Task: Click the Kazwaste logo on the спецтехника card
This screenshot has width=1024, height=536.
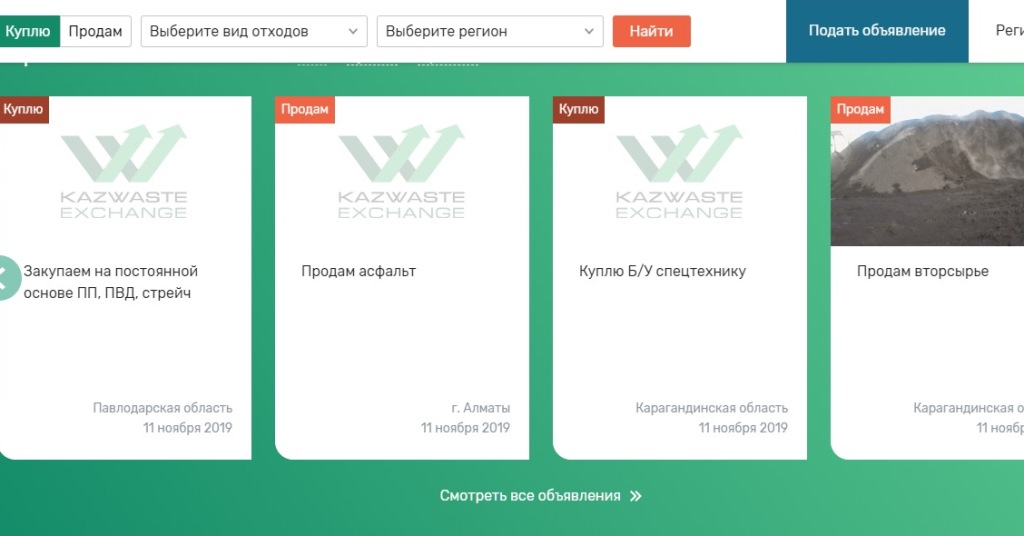Action: click(679, 172)
